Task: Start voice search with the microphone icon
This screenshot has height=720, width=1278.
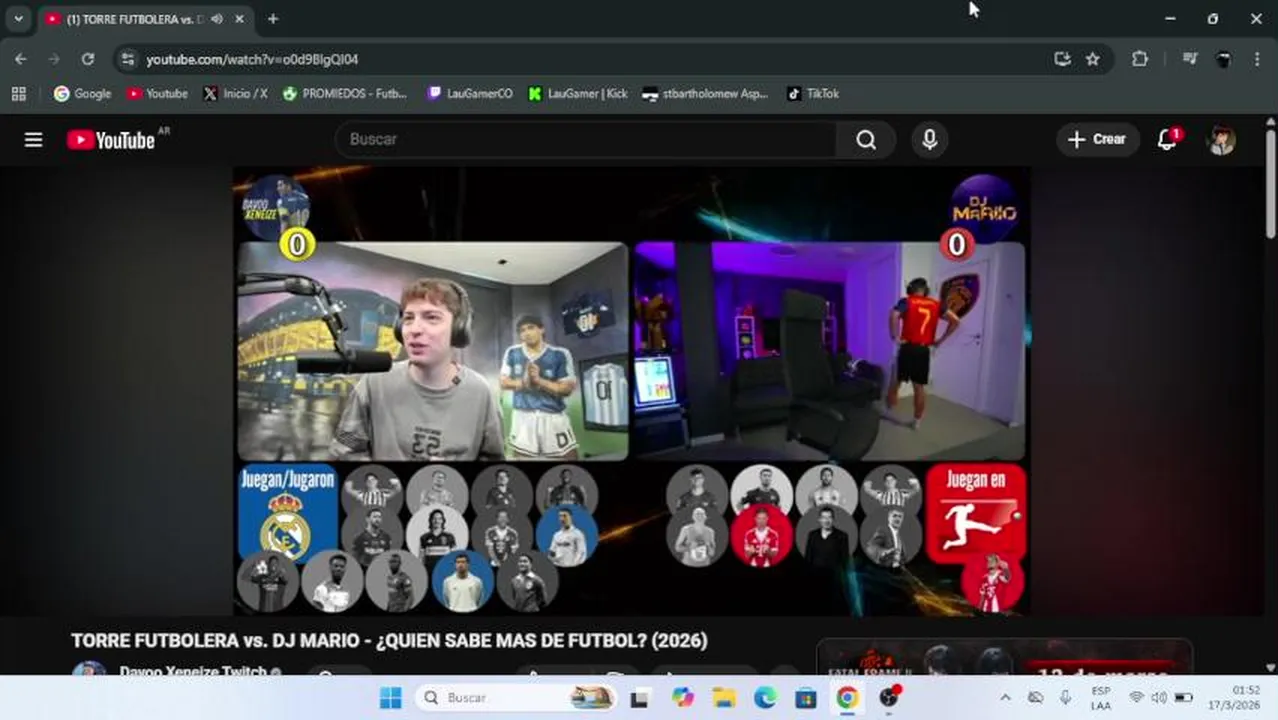Action: tap(929, 140)
